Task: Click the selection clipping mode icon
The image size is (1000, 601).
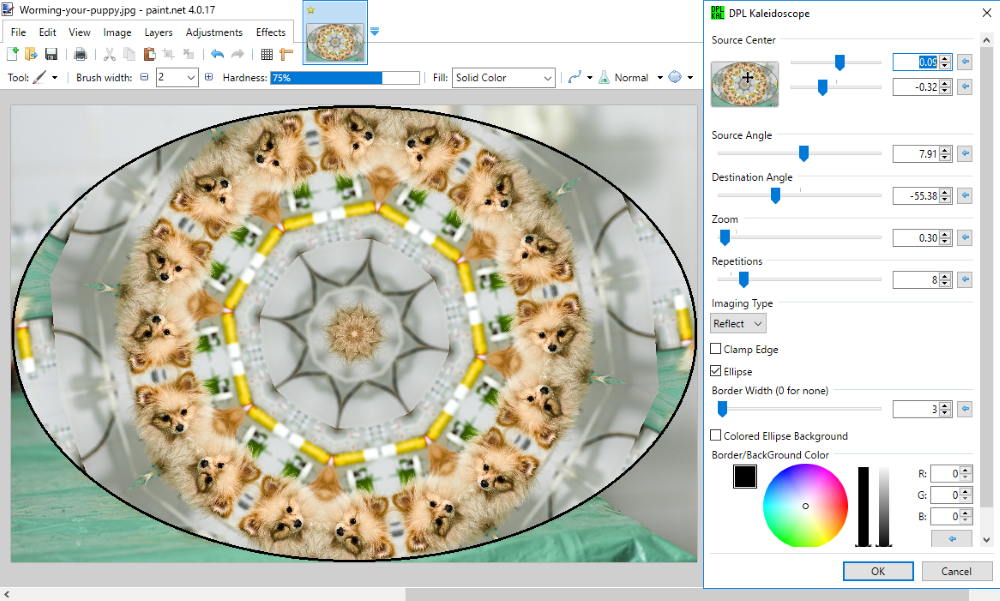Action: point(675,77)
